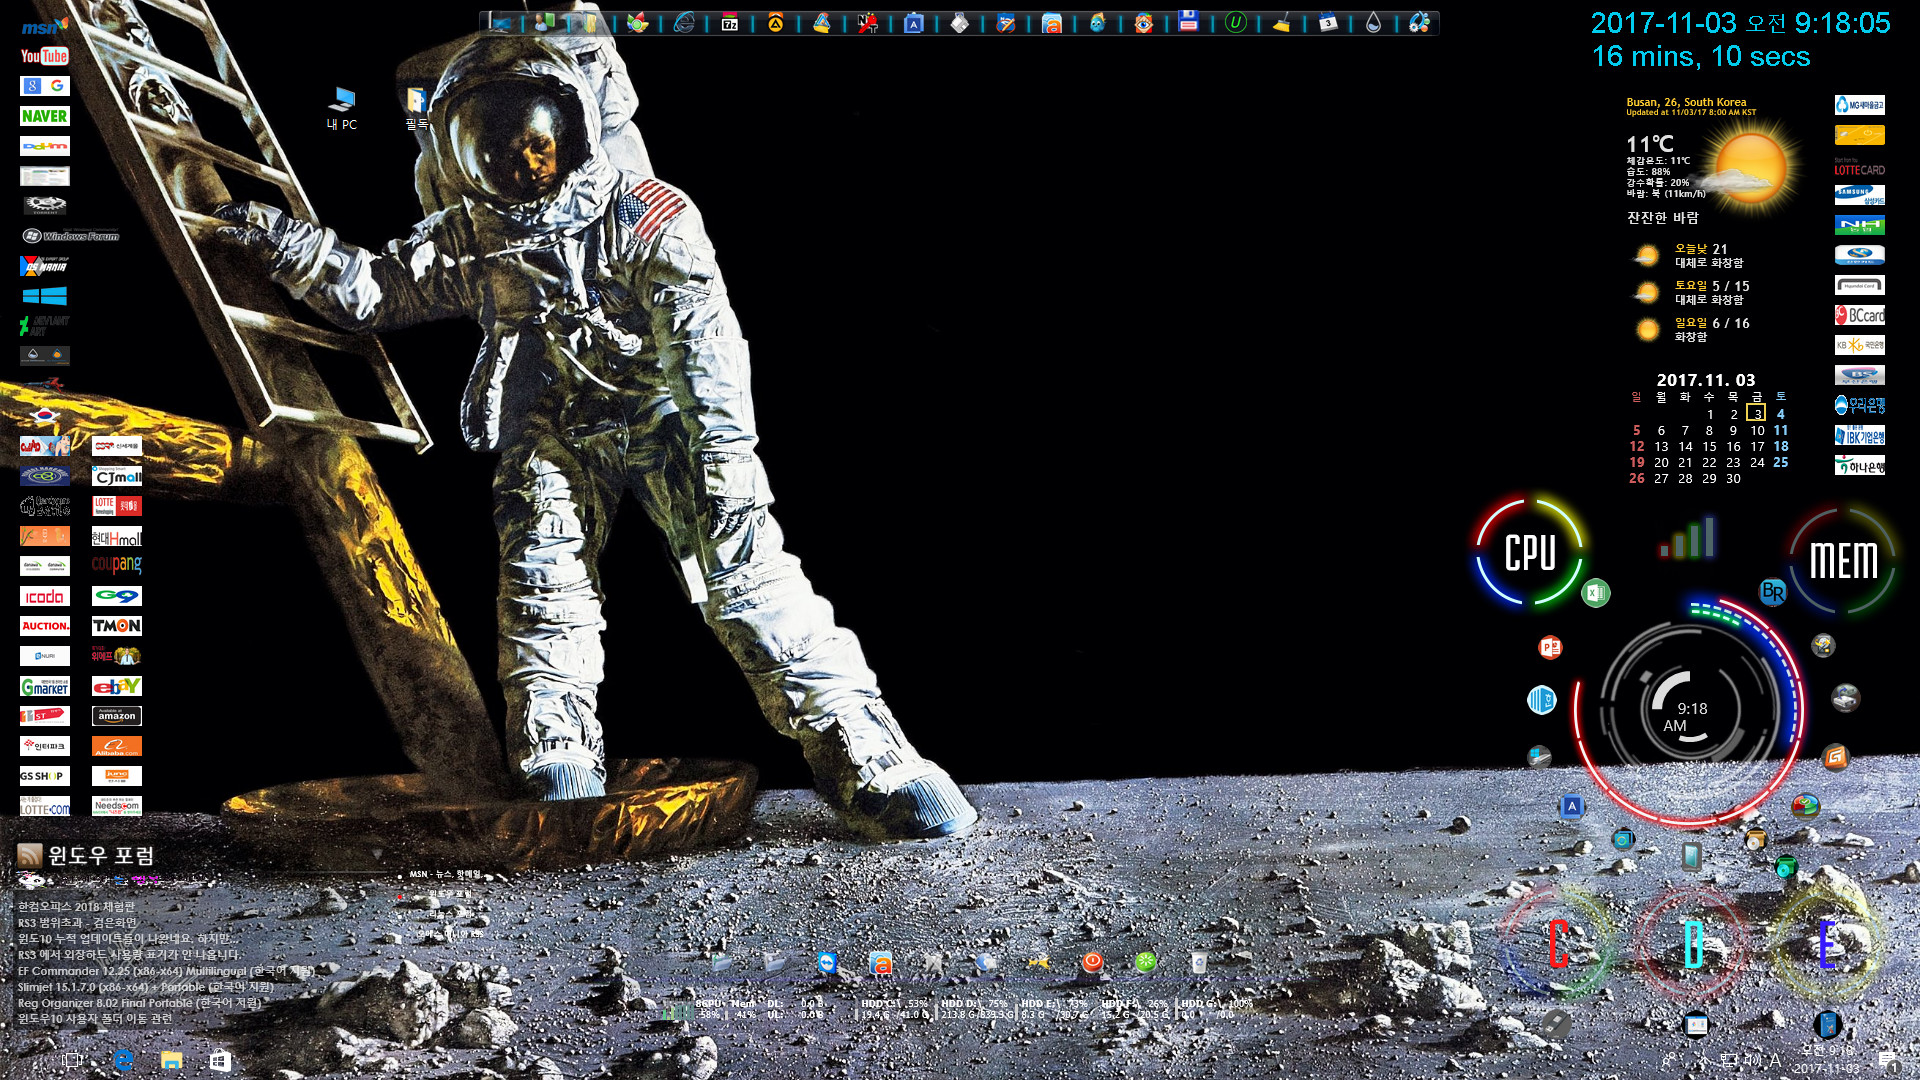The width and height of the screenshot is (1920, 1080).
Task: Click the 11℃ temperature in weather widget
Action: (x=1650, y=144)
